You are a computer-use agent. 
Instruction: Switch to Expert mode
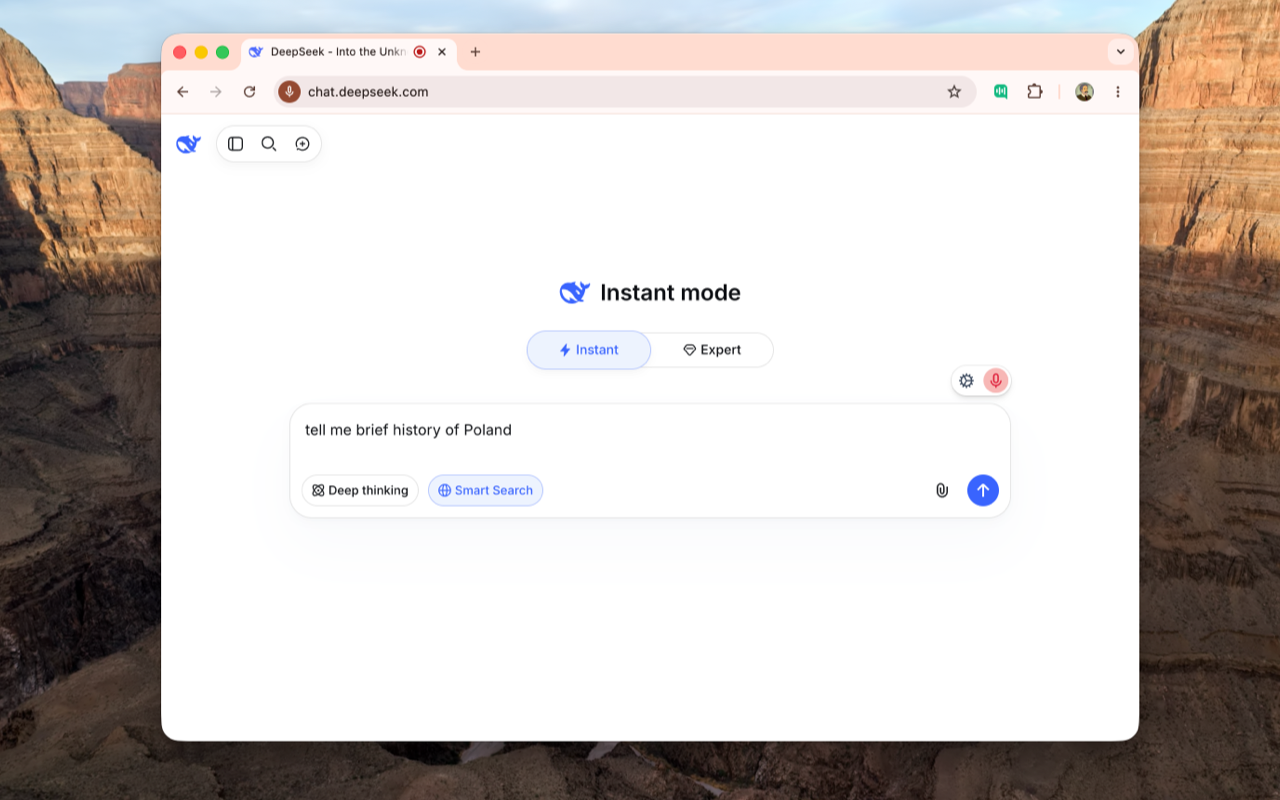point(712,350)
